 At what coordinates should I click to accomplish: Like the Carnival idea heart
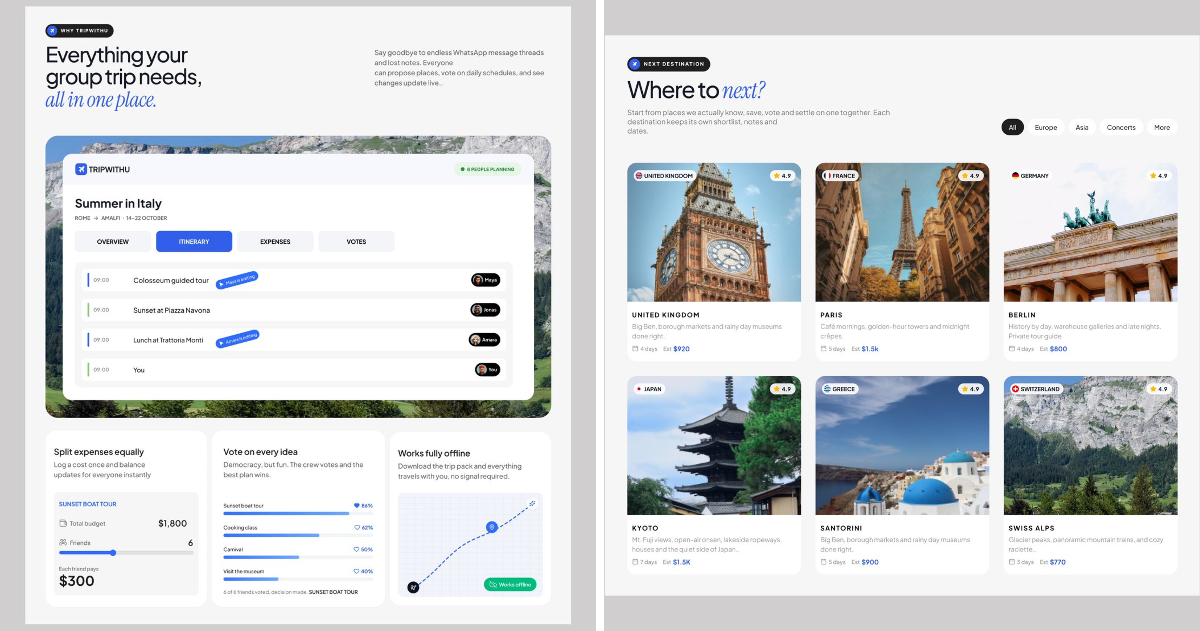[x=357, y=549]
